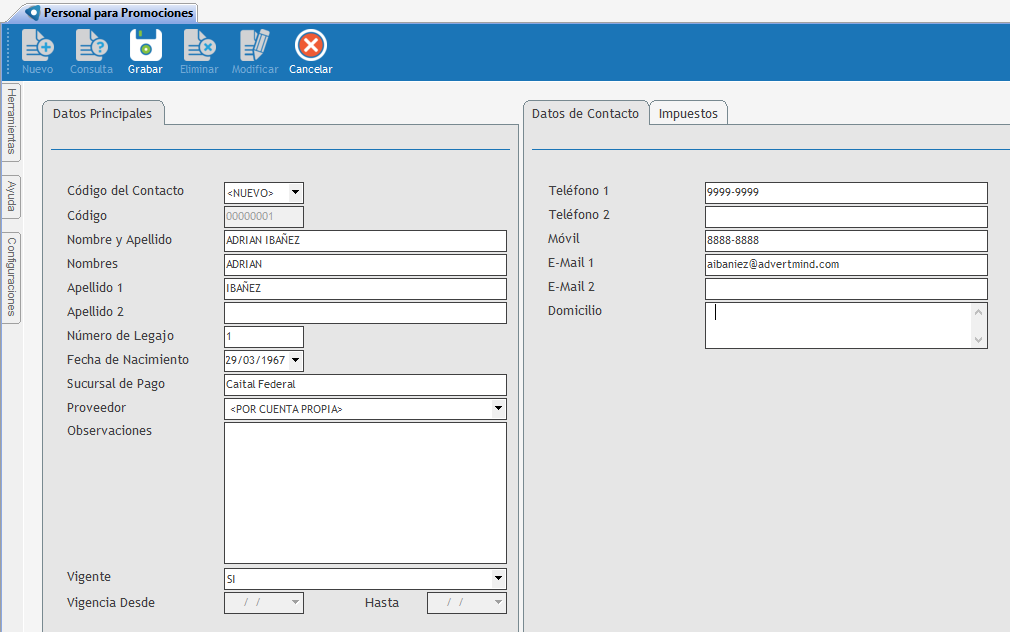This screenshot has height=632, width=1010.
Task: Select the Datos de Contacto tab
Action: coord(585,114)
